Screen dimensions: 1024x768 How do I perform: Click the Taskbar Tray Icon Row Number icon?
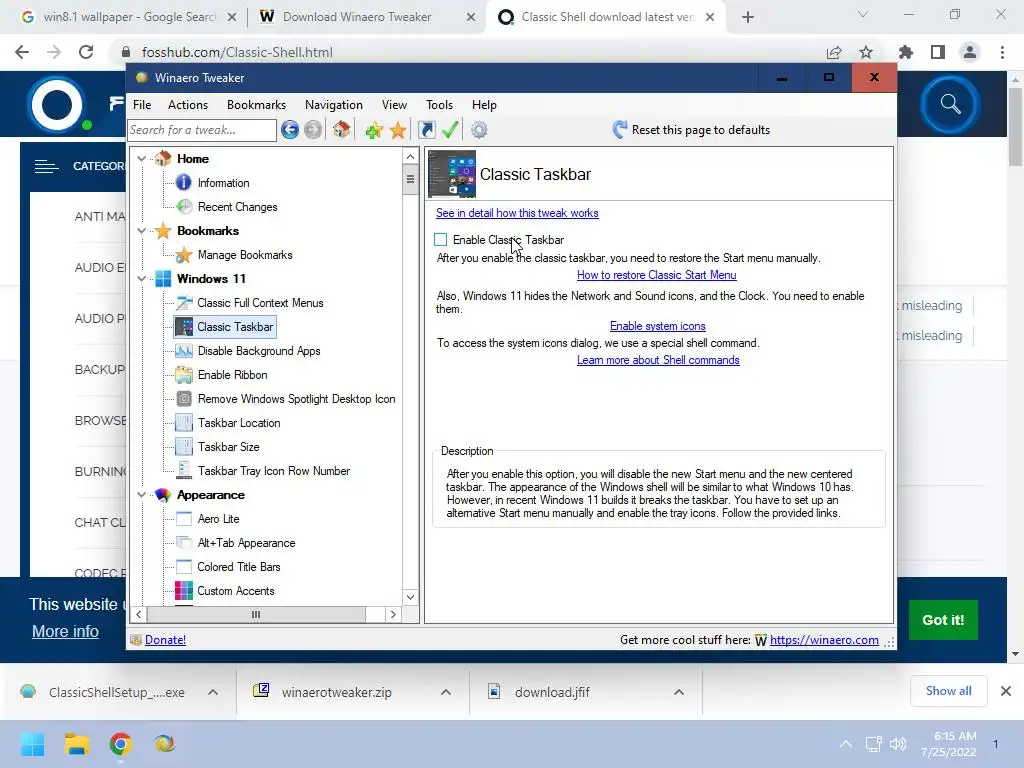point(184,471)
